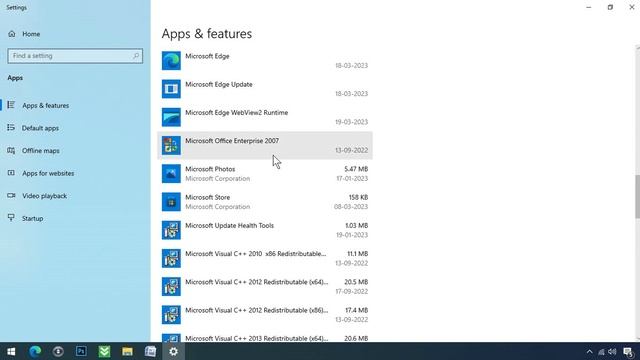Viewport: 640px width, 360px height.
Task: Click the 13-09-2022 date of Office
Action: pyautogui.click(x=351, y=150)
